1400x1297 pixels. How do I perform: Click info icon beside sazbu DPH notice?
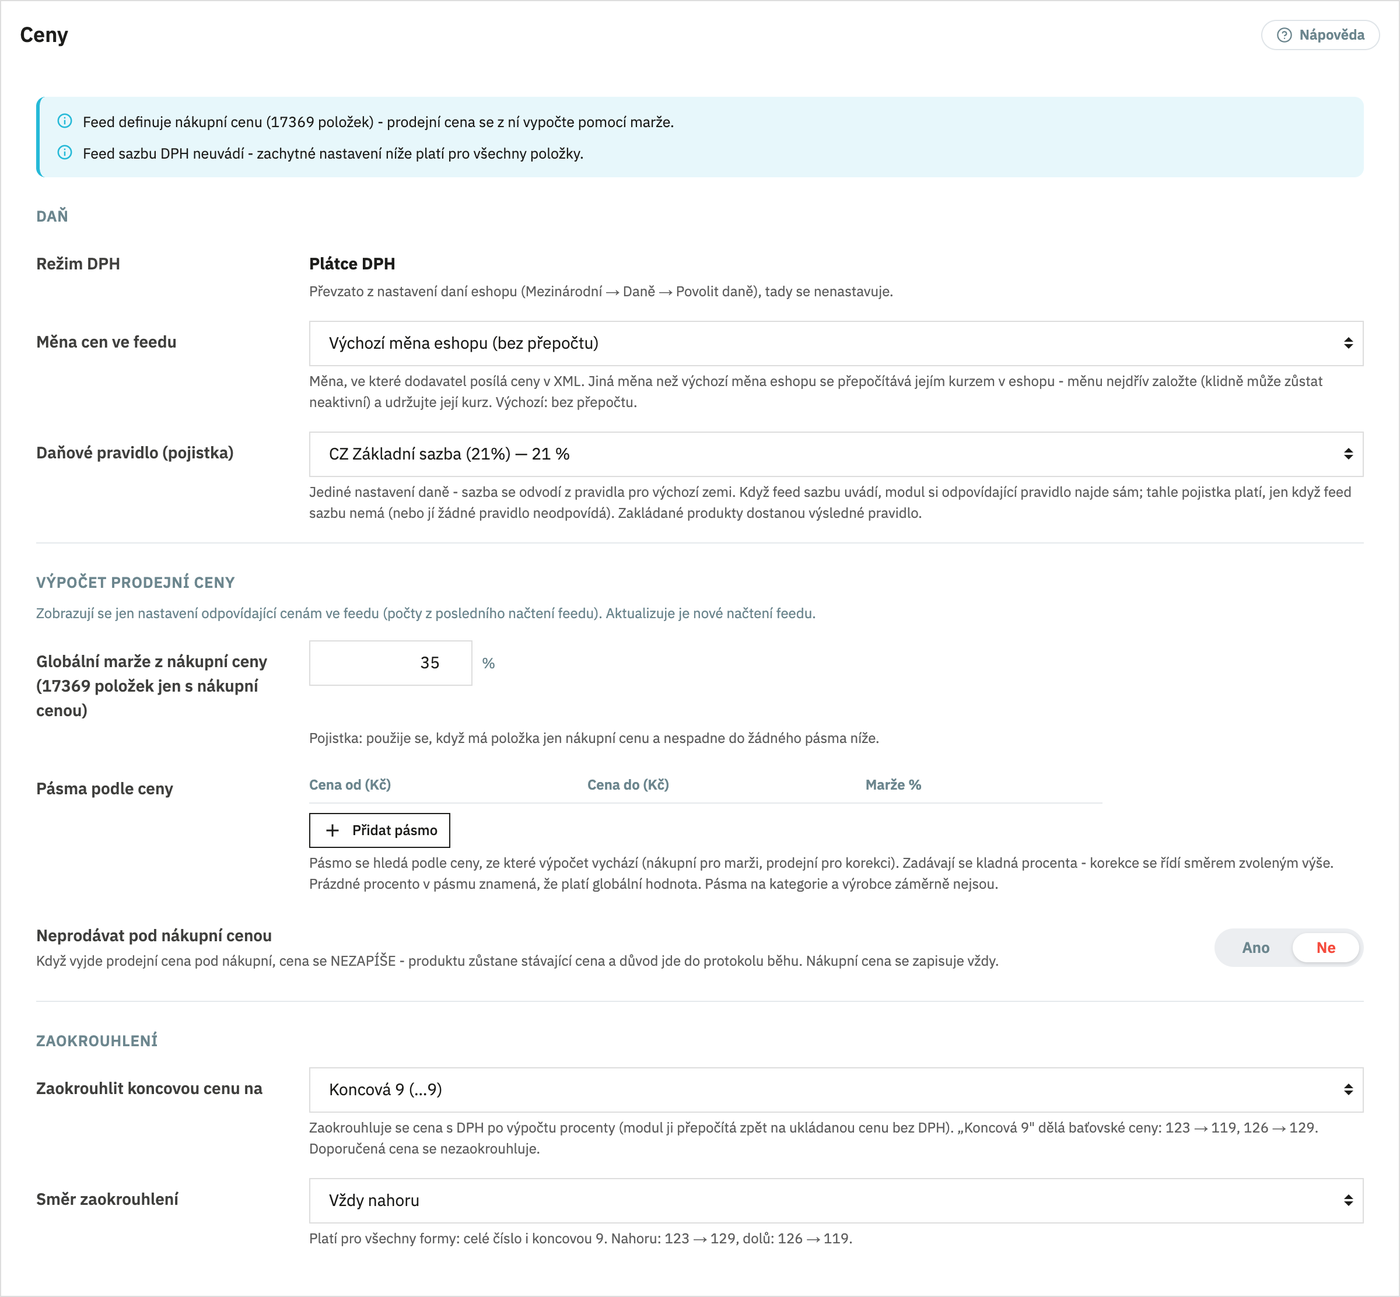click(x=65, y=153)
